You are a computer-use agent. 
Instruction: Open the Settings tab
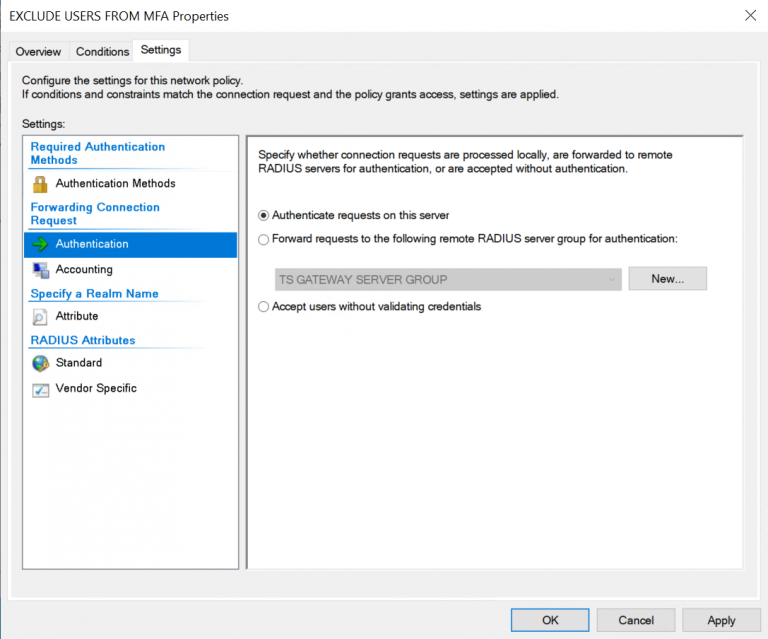(x=161, y=50)
